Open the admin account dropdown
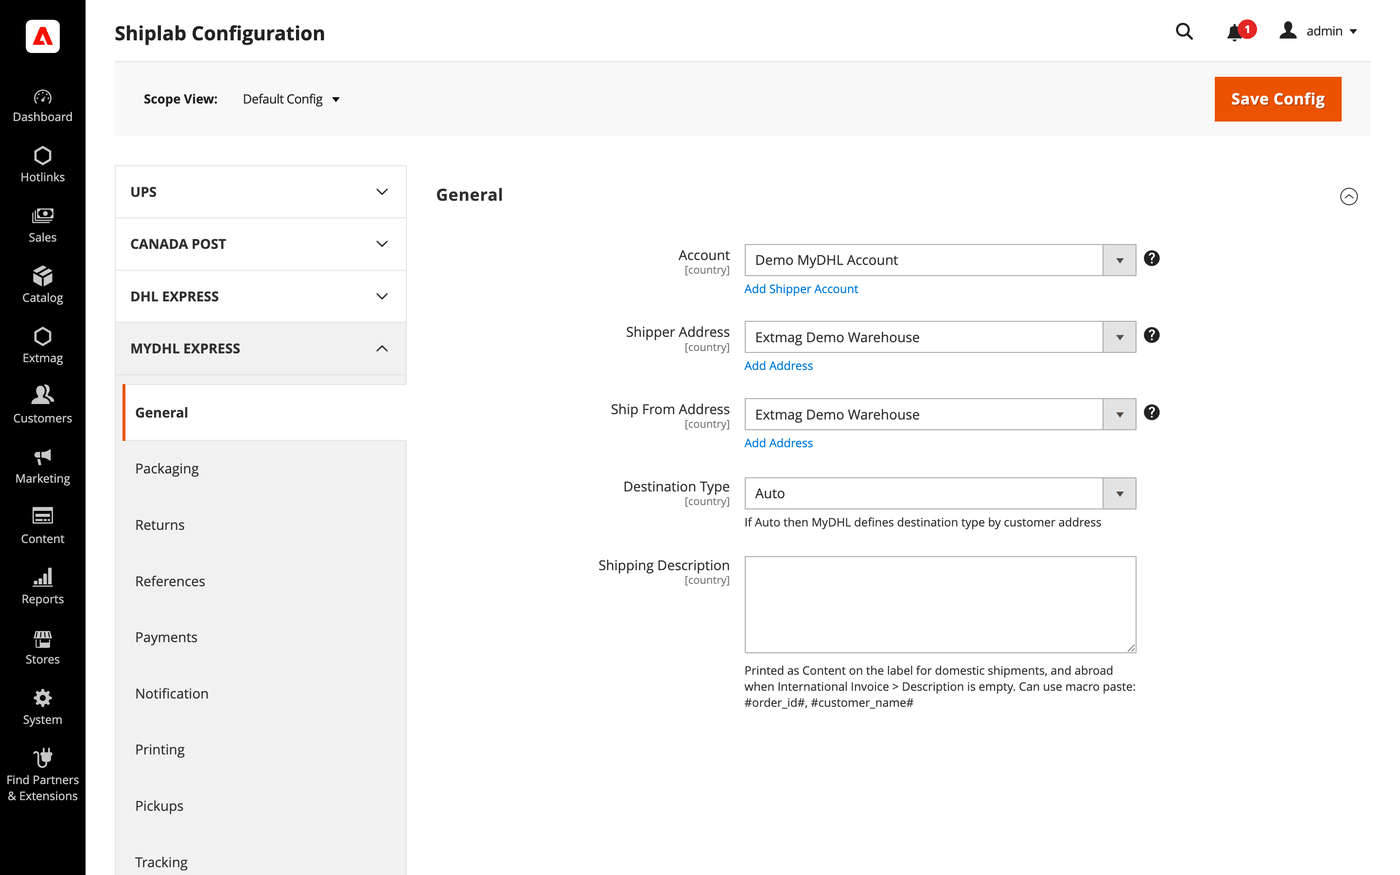Screen dimensions: 1400x875 point(1319,31)
